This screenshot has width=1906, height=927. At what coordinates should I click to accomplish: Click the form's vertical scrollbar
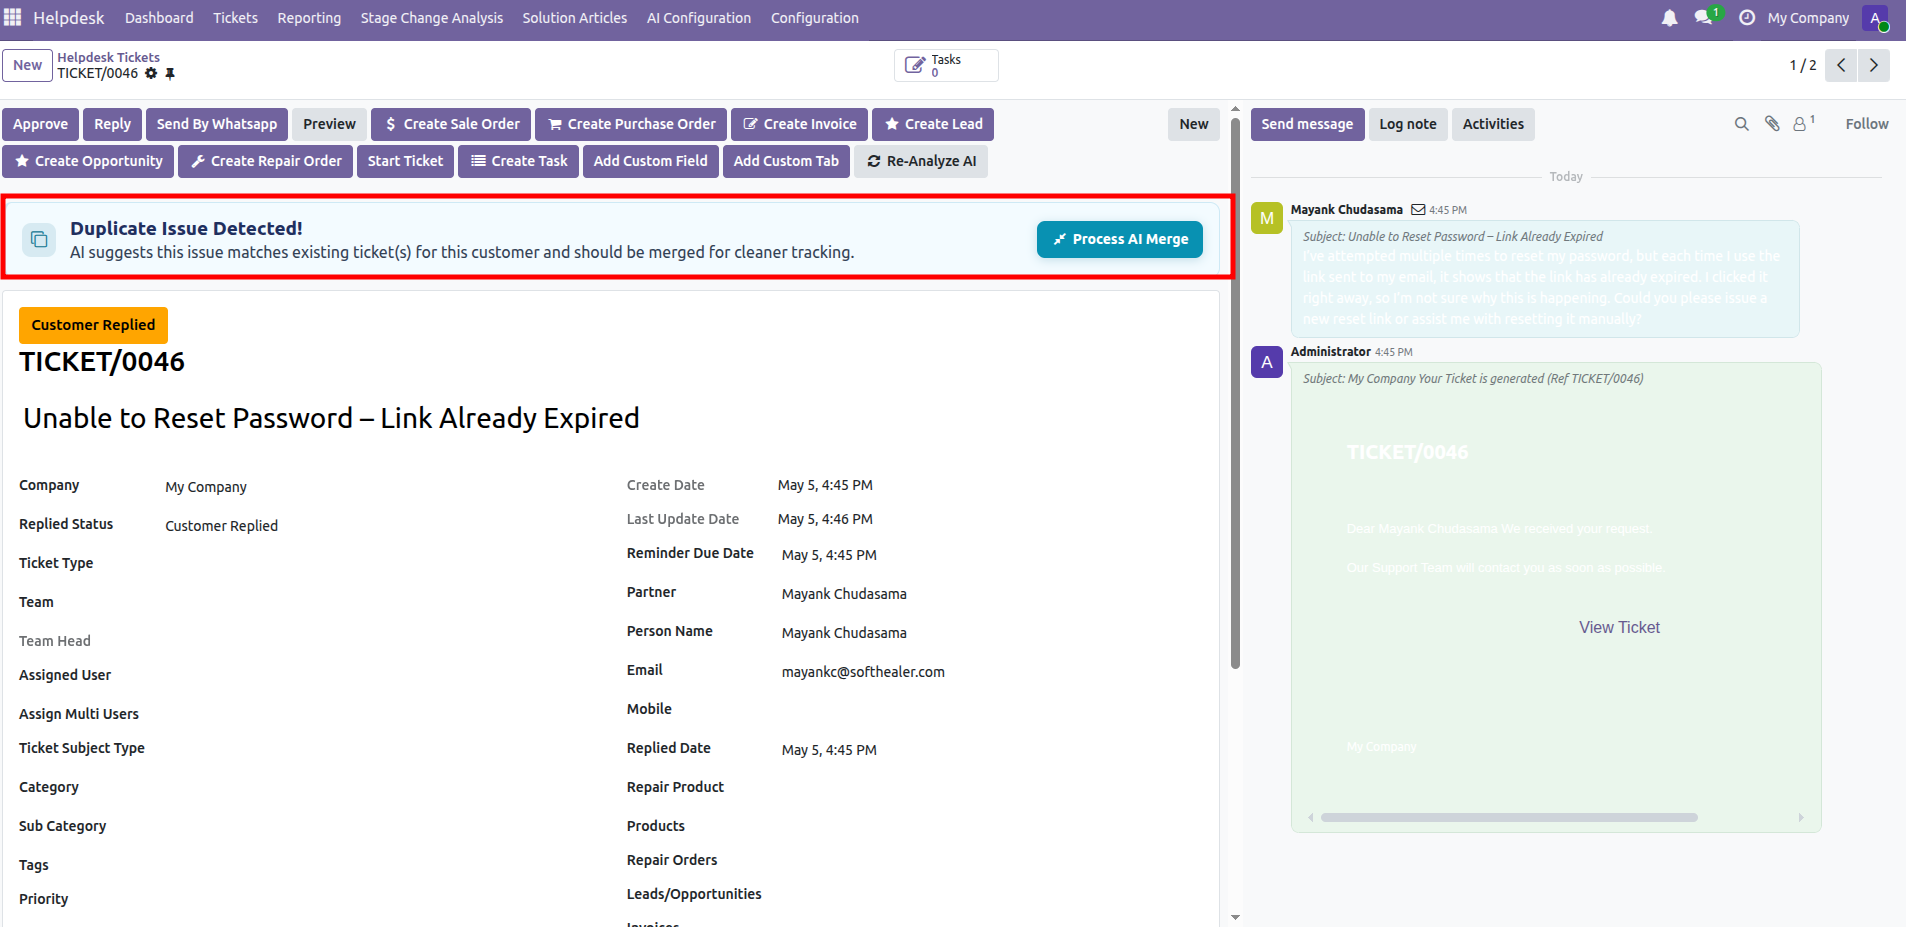point(1235,393)
